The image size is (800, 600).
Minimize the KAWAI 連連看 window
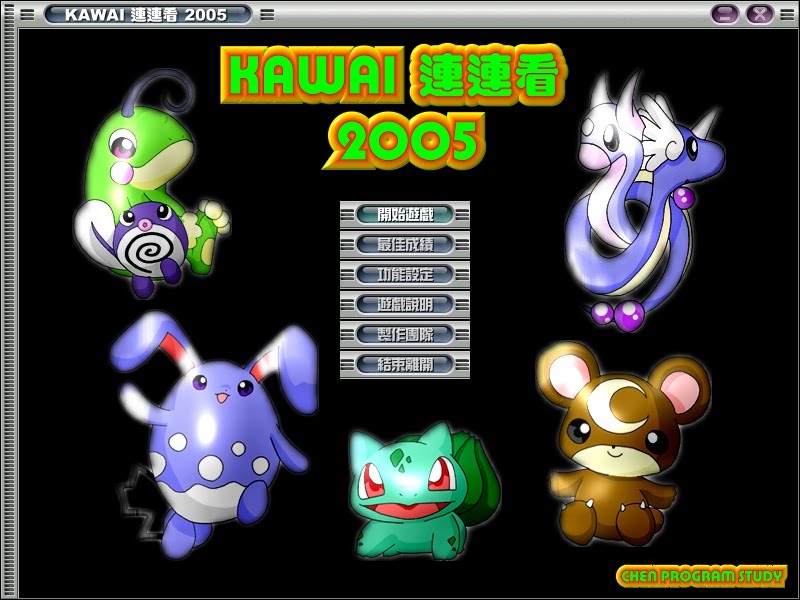(x=724, y=14)
